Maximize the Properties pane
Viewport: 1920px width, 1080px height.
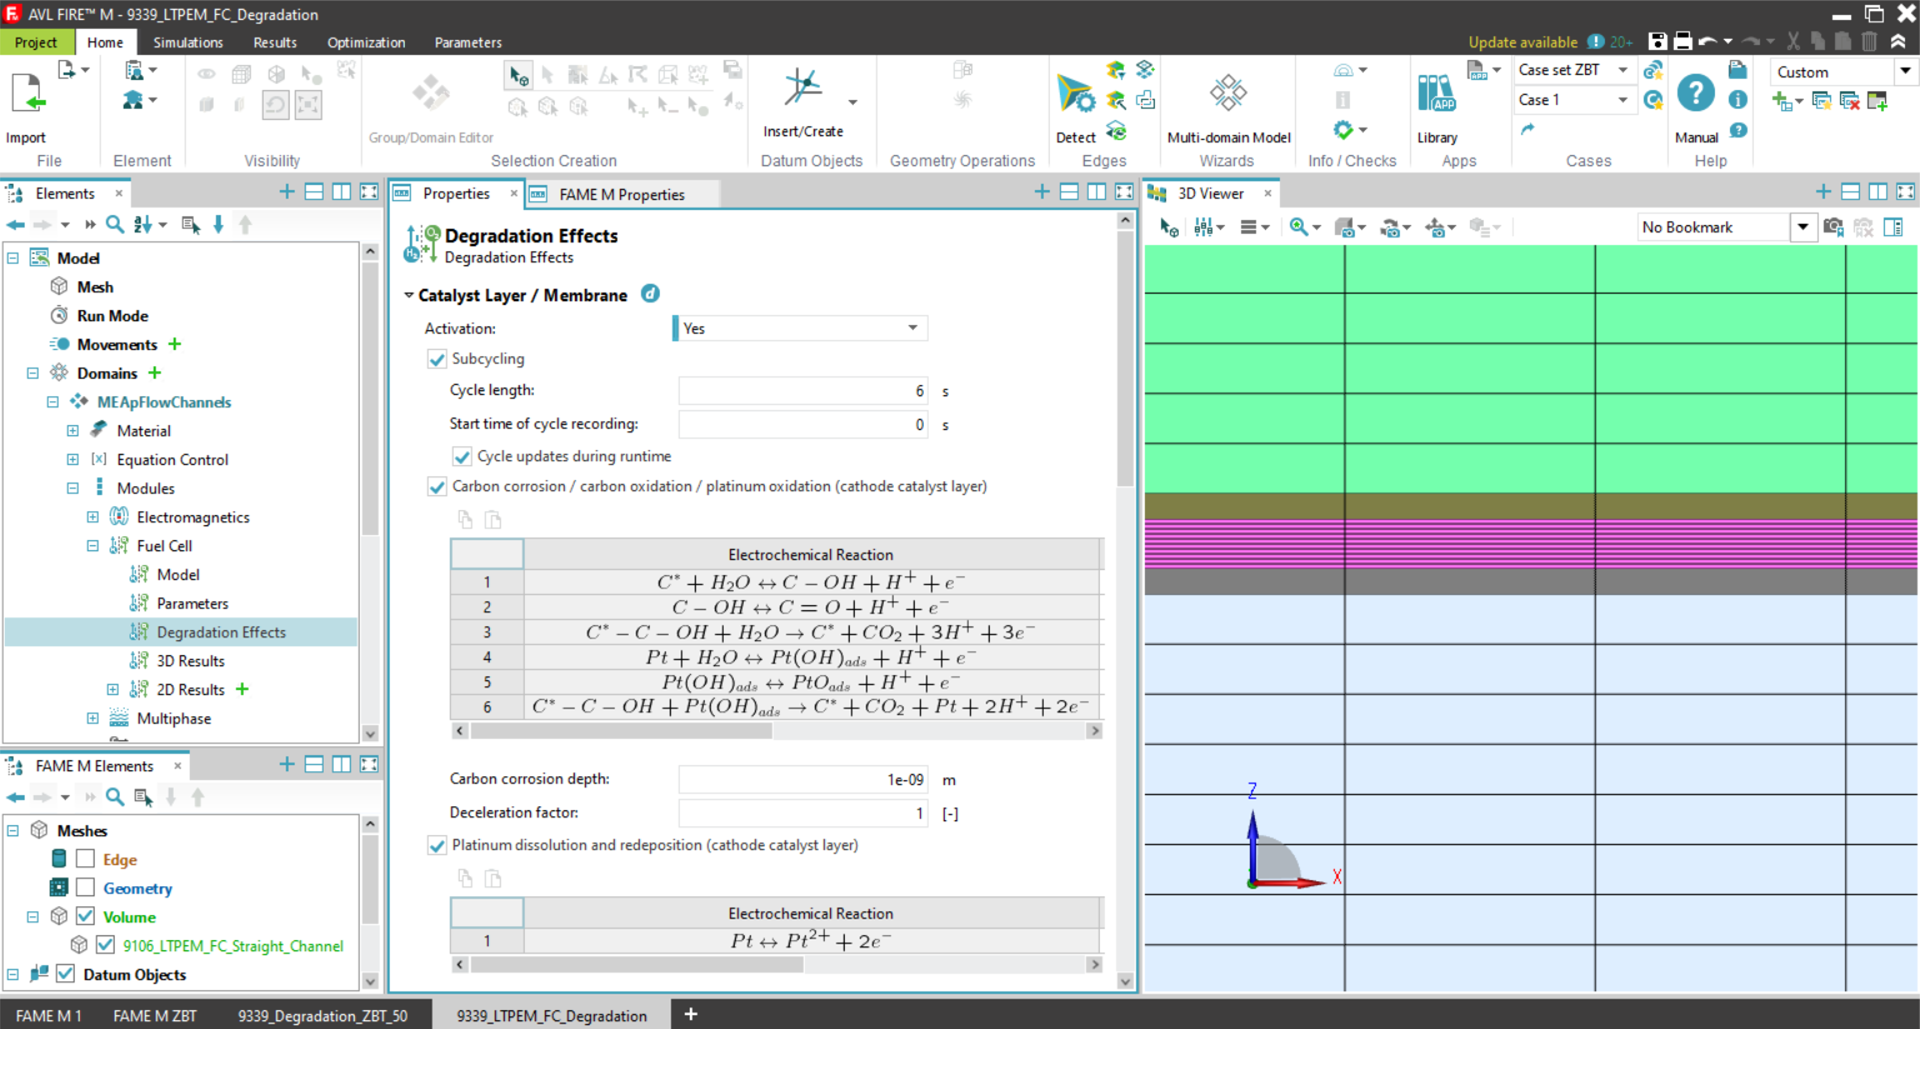click(x=1124, y=192)
